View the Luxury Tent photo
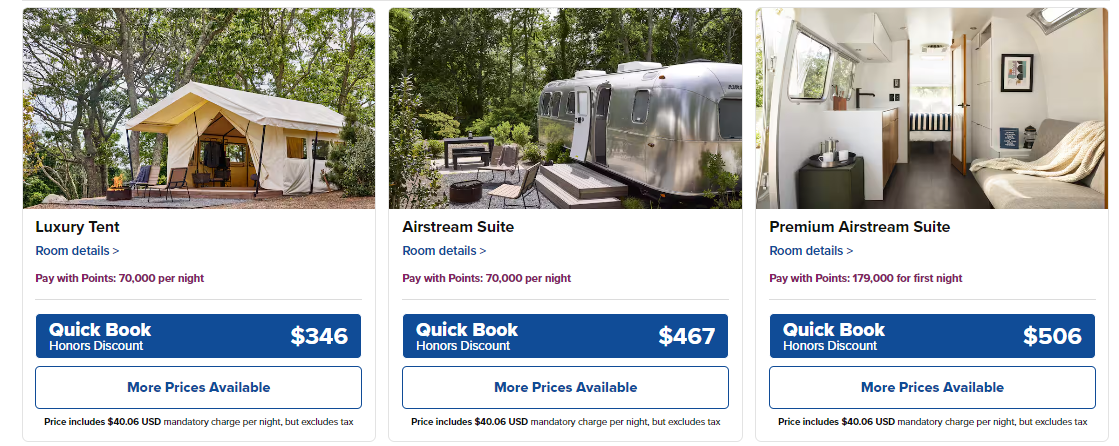 [198, 108]
